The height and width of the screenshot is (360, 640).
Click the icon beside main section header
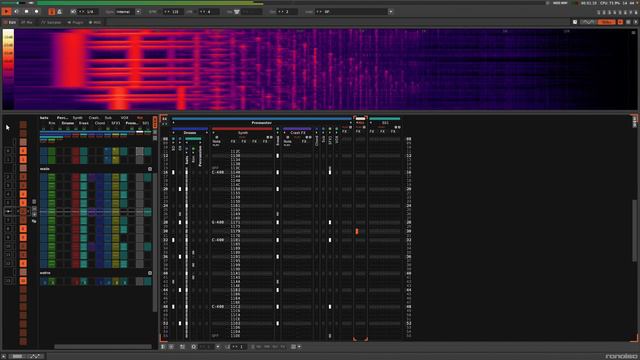coord(150,169)
